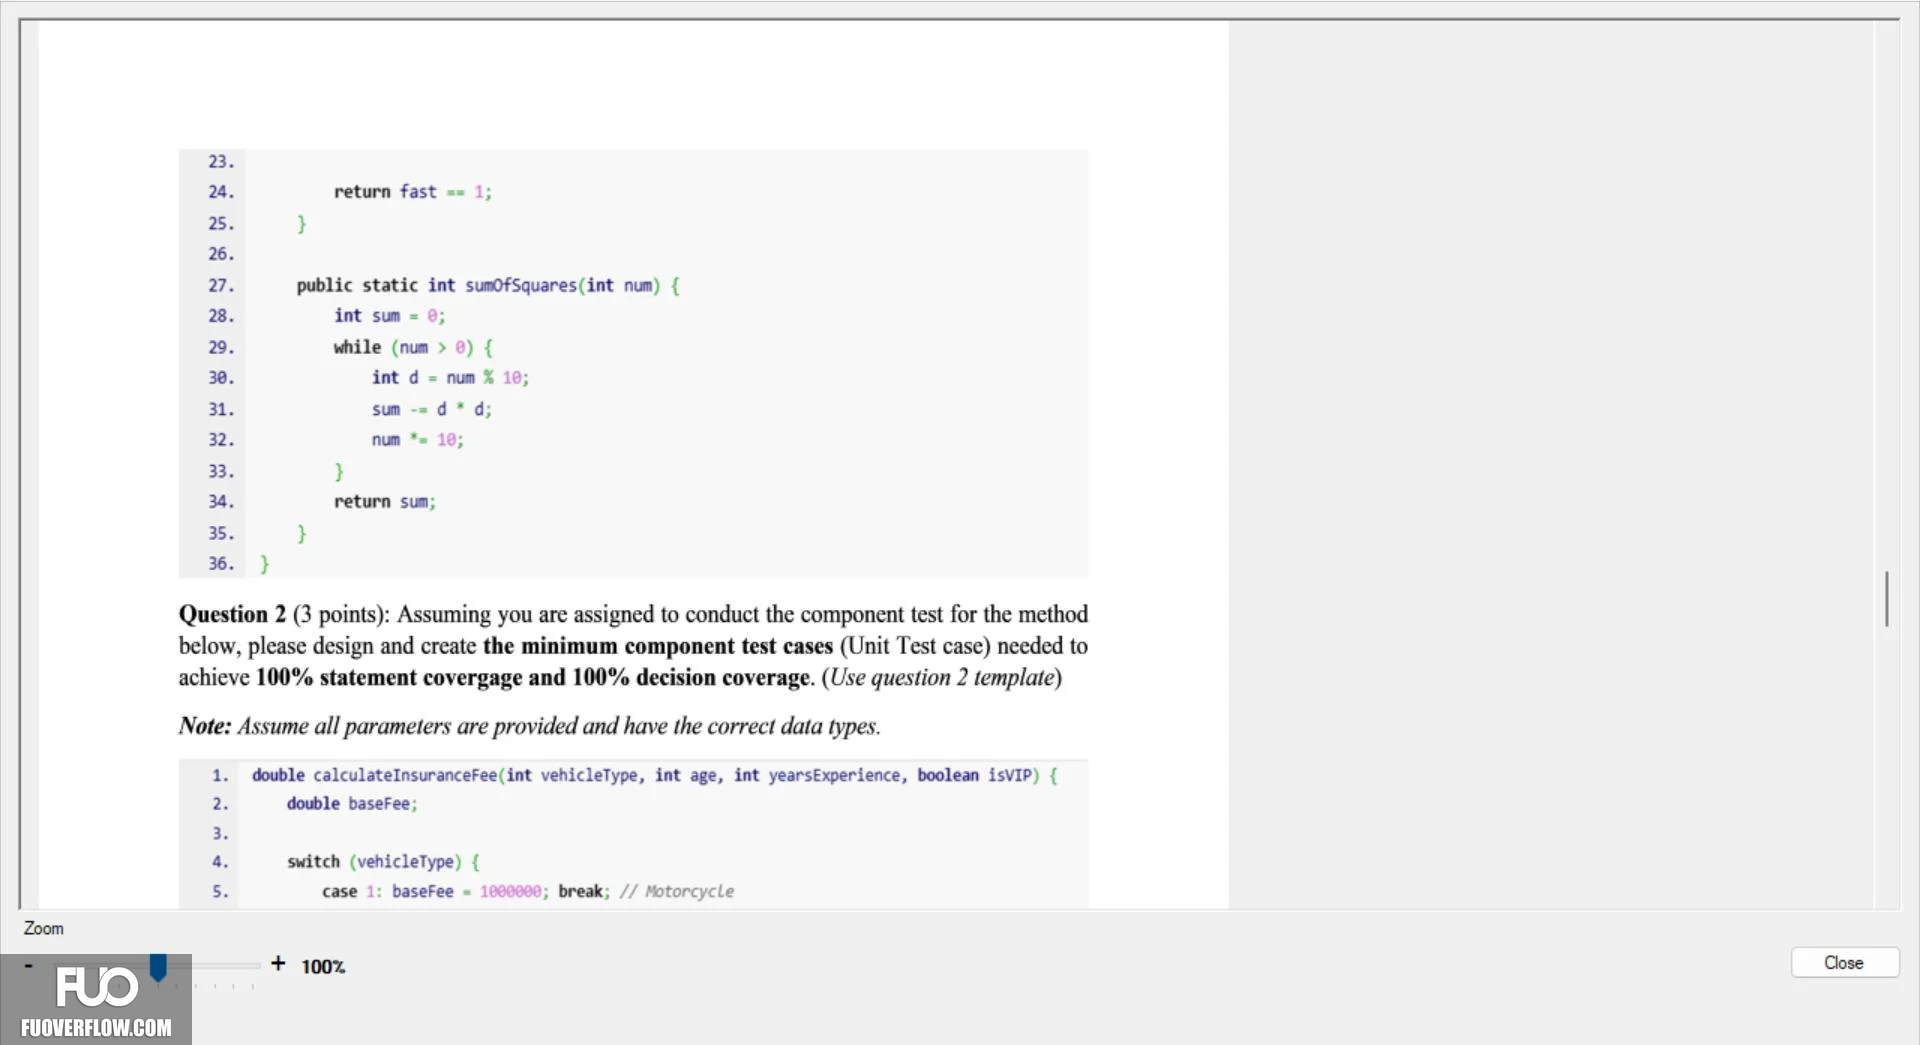
Task: Click the 'double baseFee;' code line
Action: click(352, 803)
